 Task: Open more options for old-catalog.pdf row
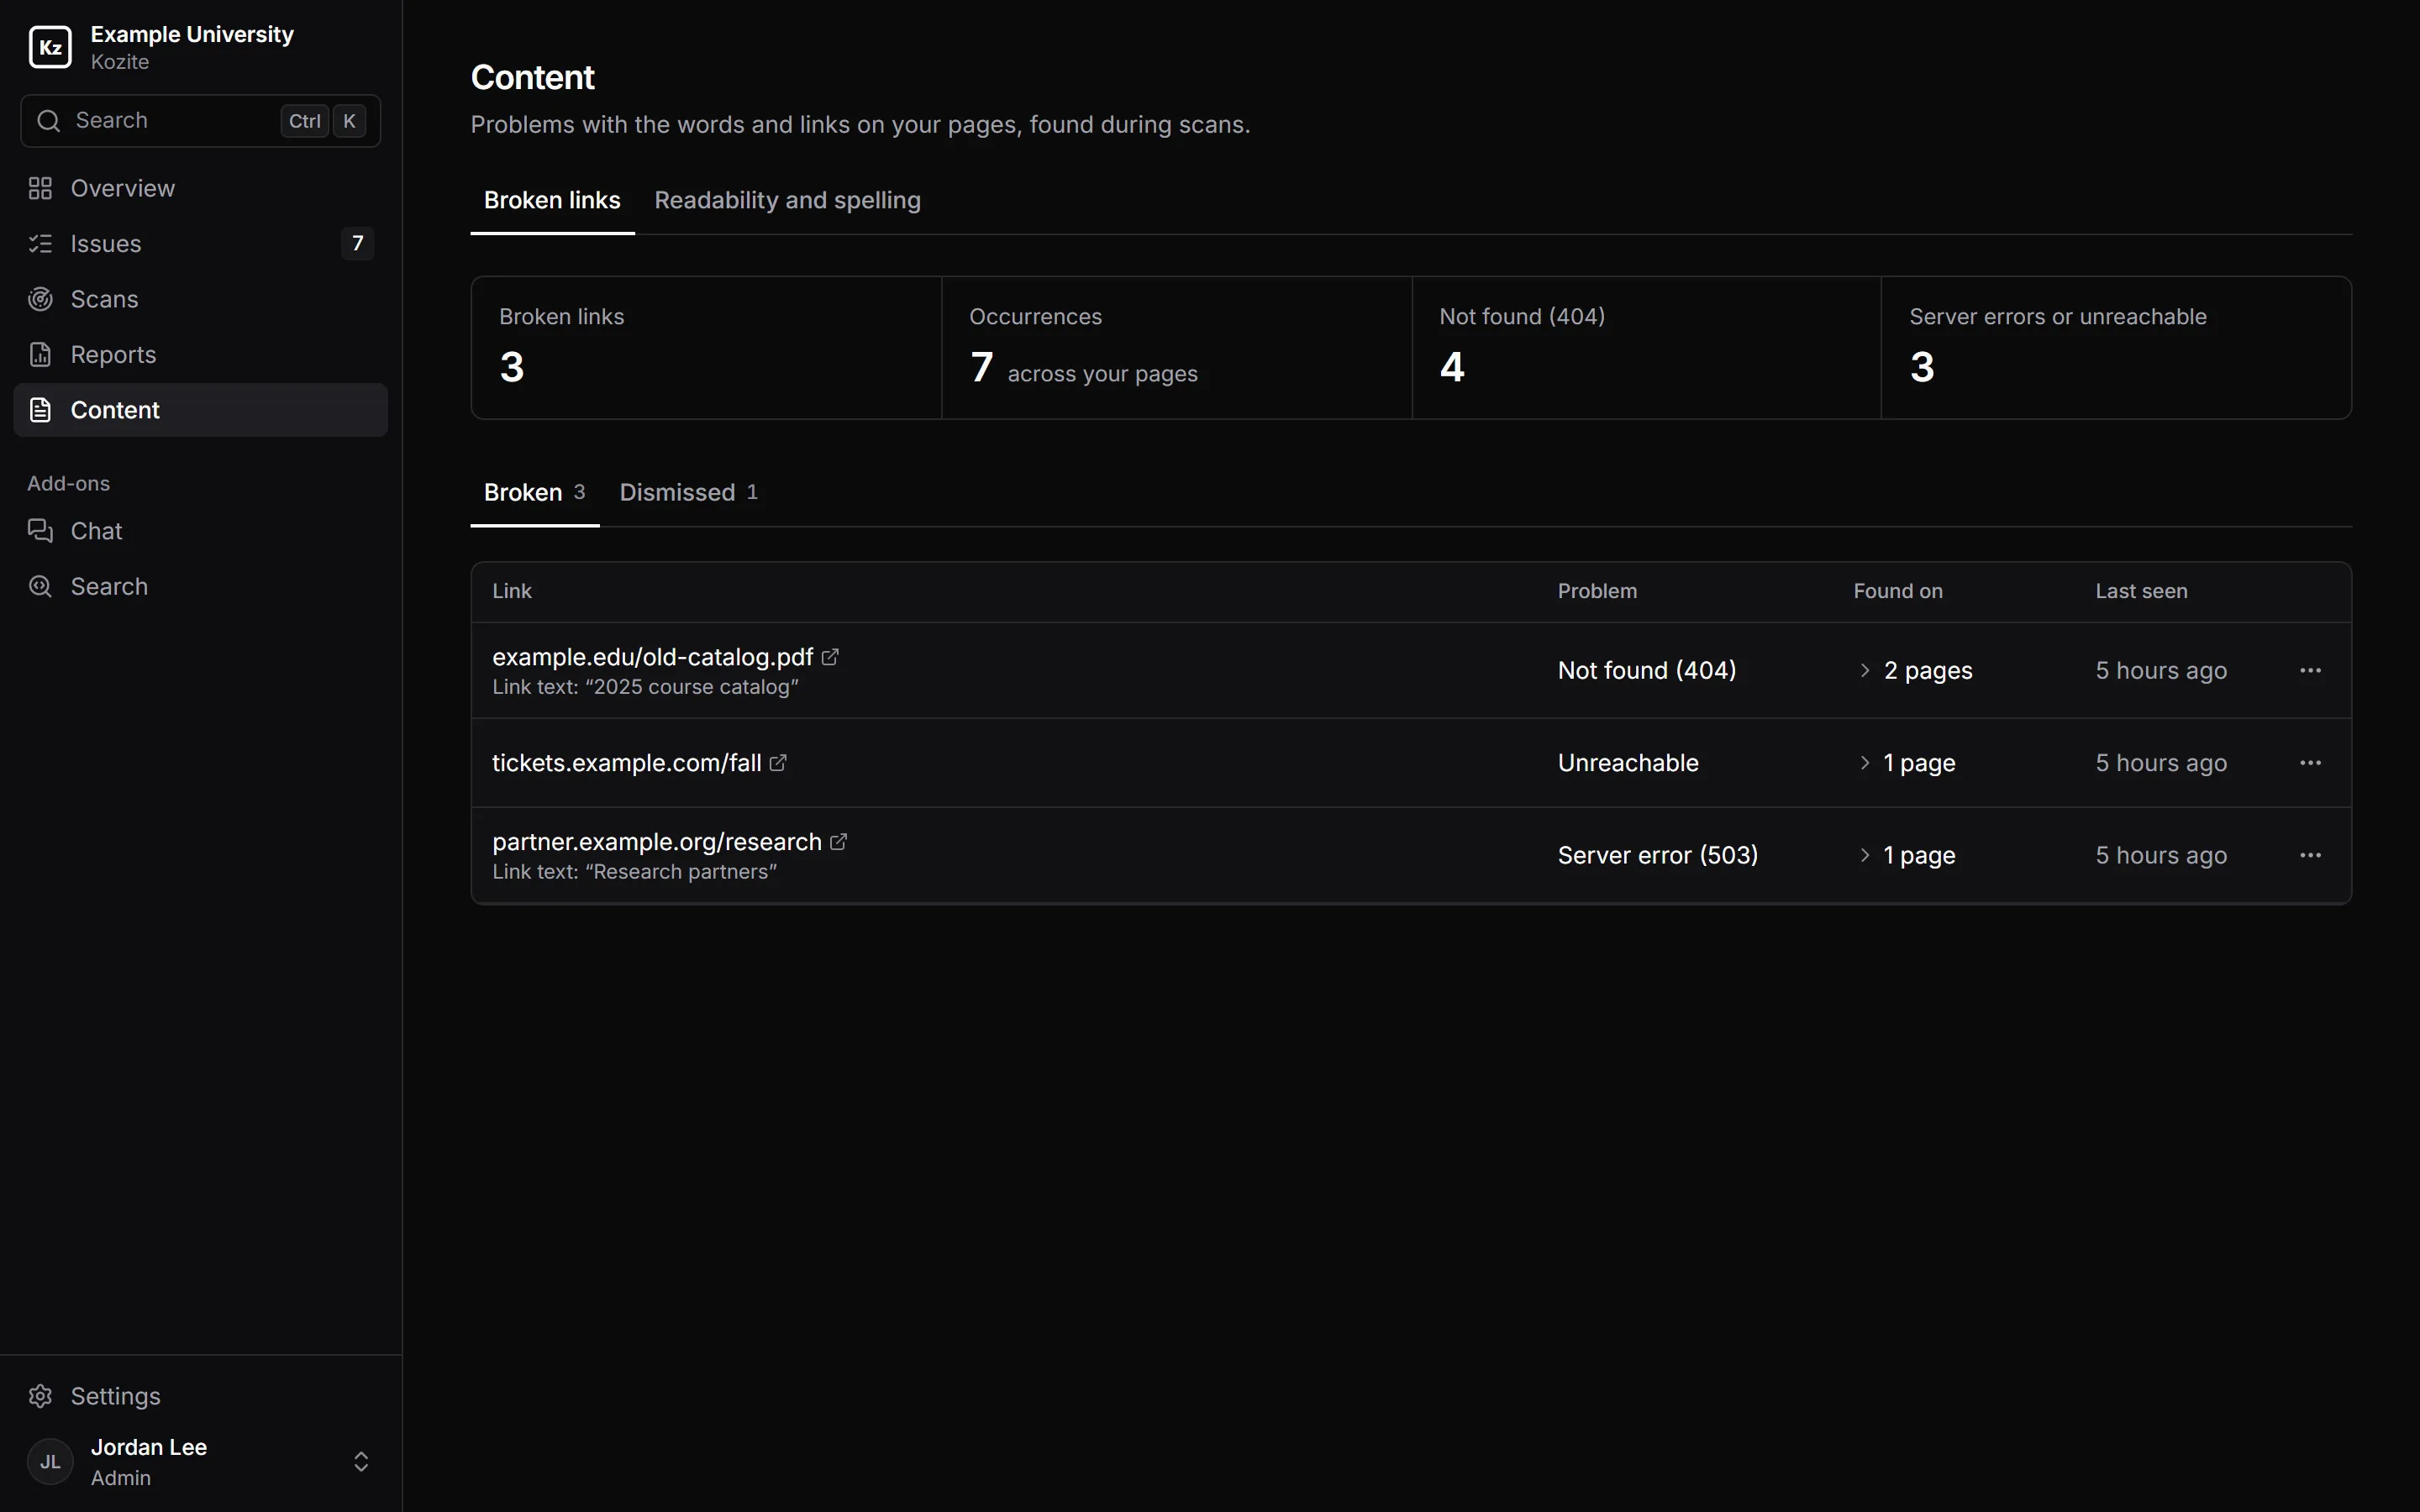tap(2310, 670)
